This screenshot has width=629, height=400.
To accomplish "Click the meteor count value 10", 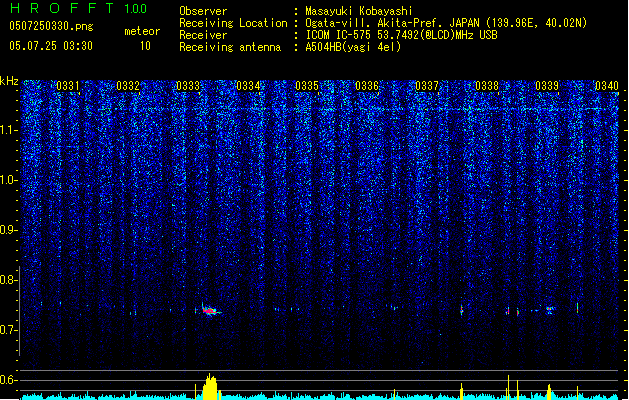I will click(x=145, y=46).
